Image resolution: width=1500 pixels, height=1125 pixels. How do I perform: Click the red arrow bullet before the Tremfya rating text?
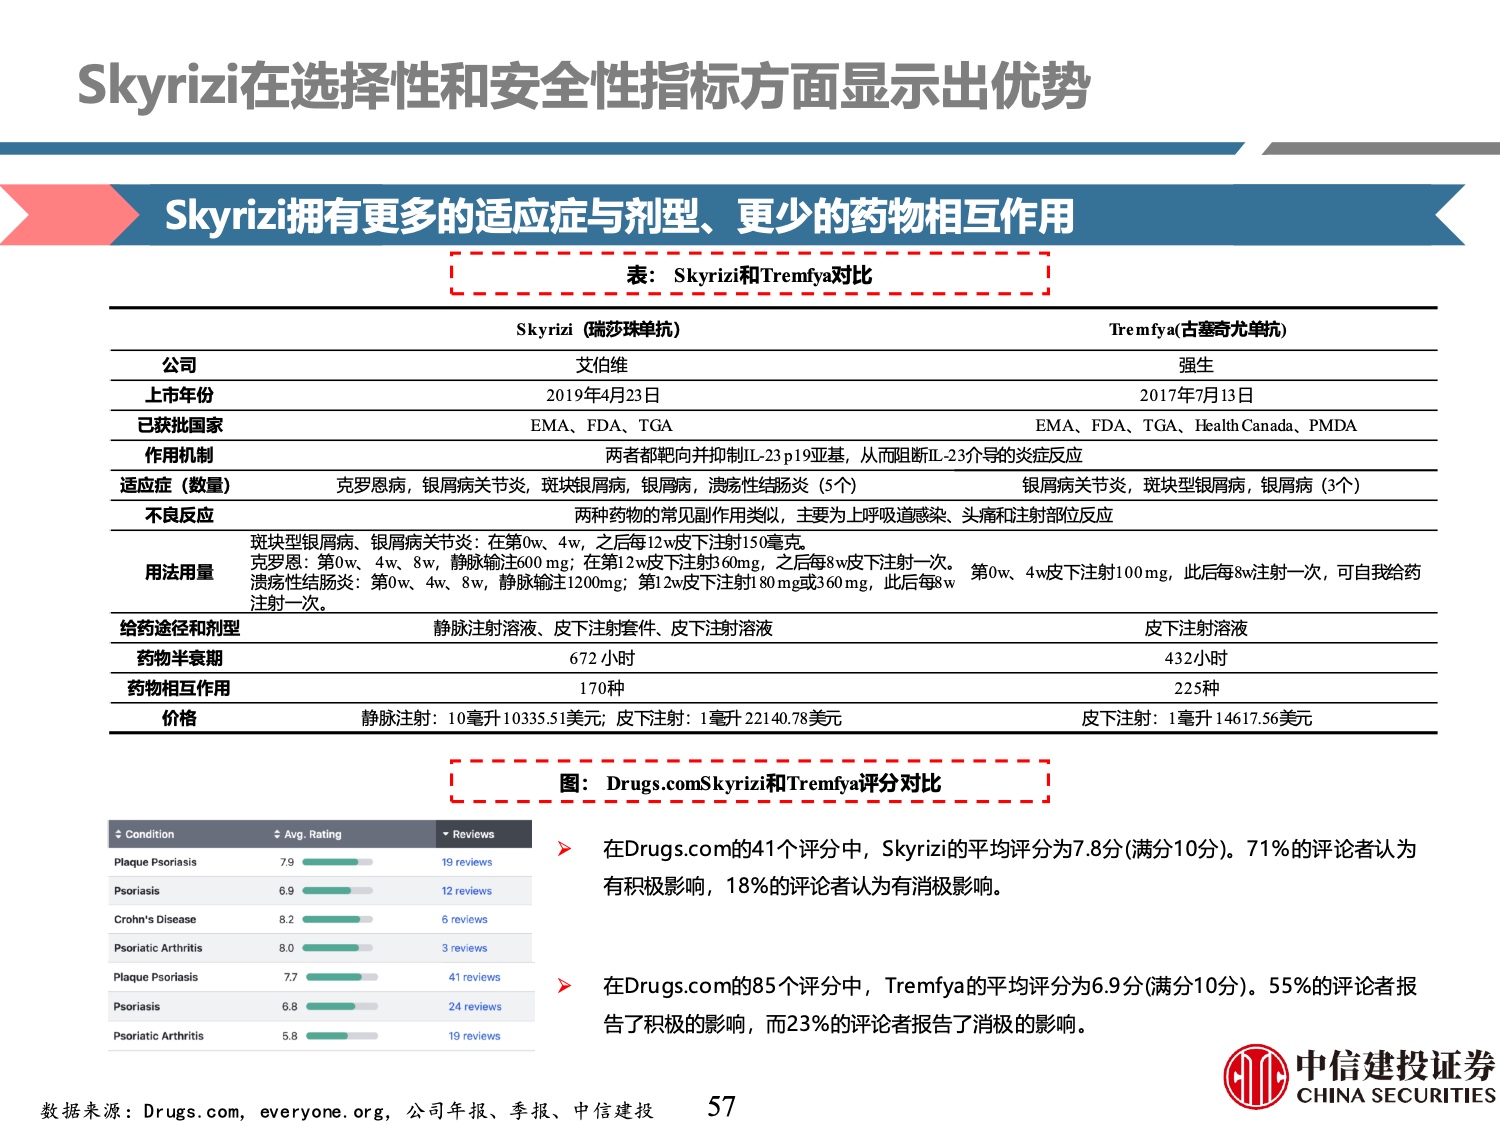pos(565,986)
